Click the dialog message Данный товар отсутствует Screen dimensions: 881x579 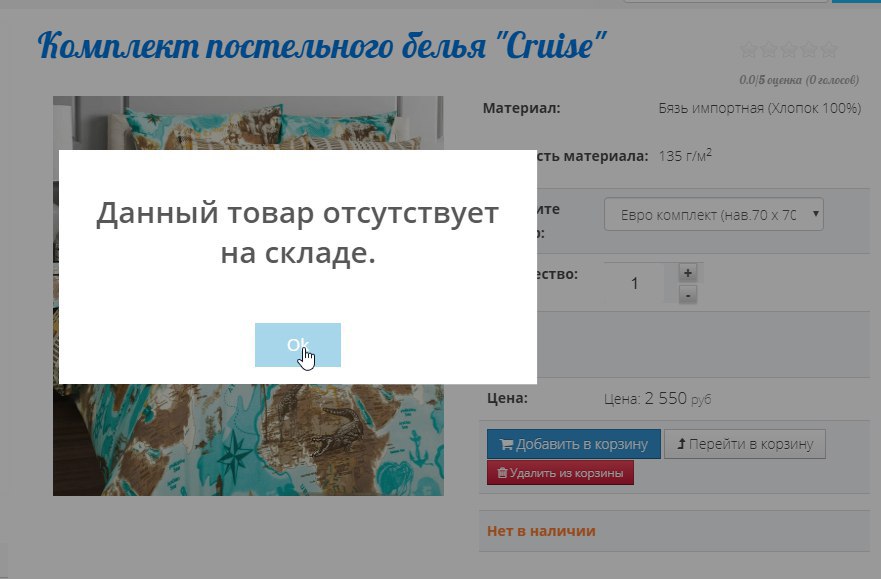297,232
